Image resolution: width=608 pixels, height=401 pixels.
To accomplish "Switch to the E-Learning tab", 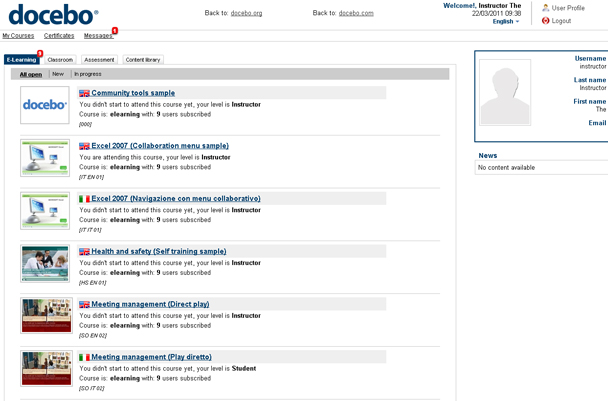I will [22, 60].
